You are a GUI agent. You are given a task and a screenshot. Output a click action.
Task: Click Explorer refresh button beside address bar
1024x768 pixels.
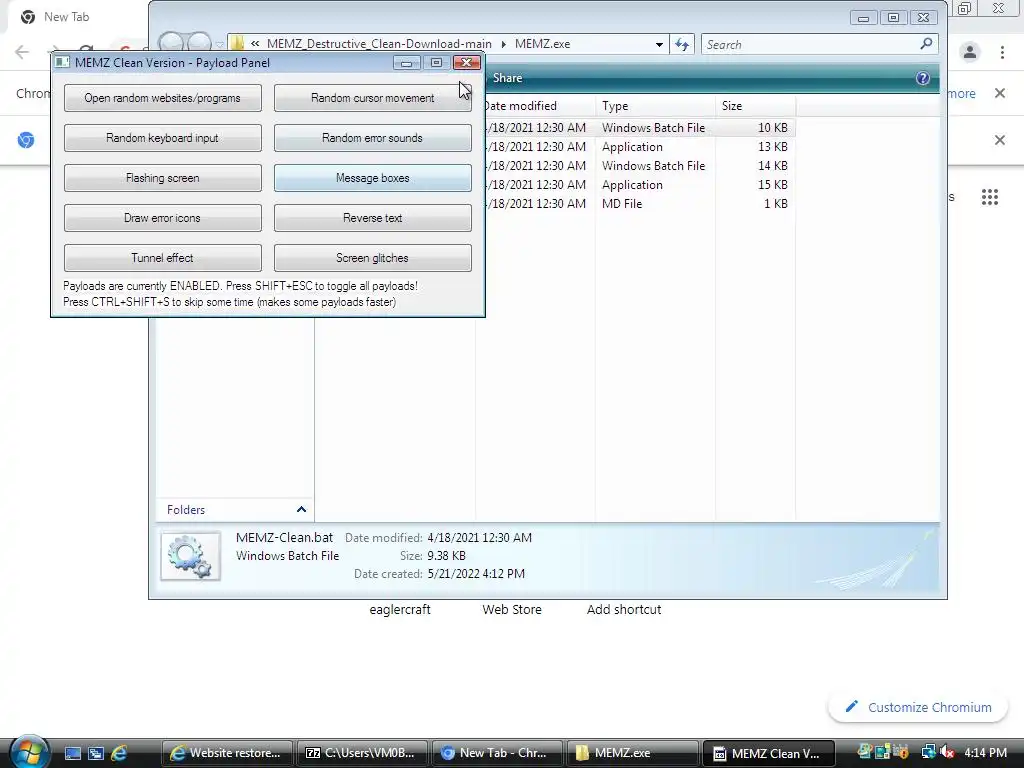pos(682,44)
